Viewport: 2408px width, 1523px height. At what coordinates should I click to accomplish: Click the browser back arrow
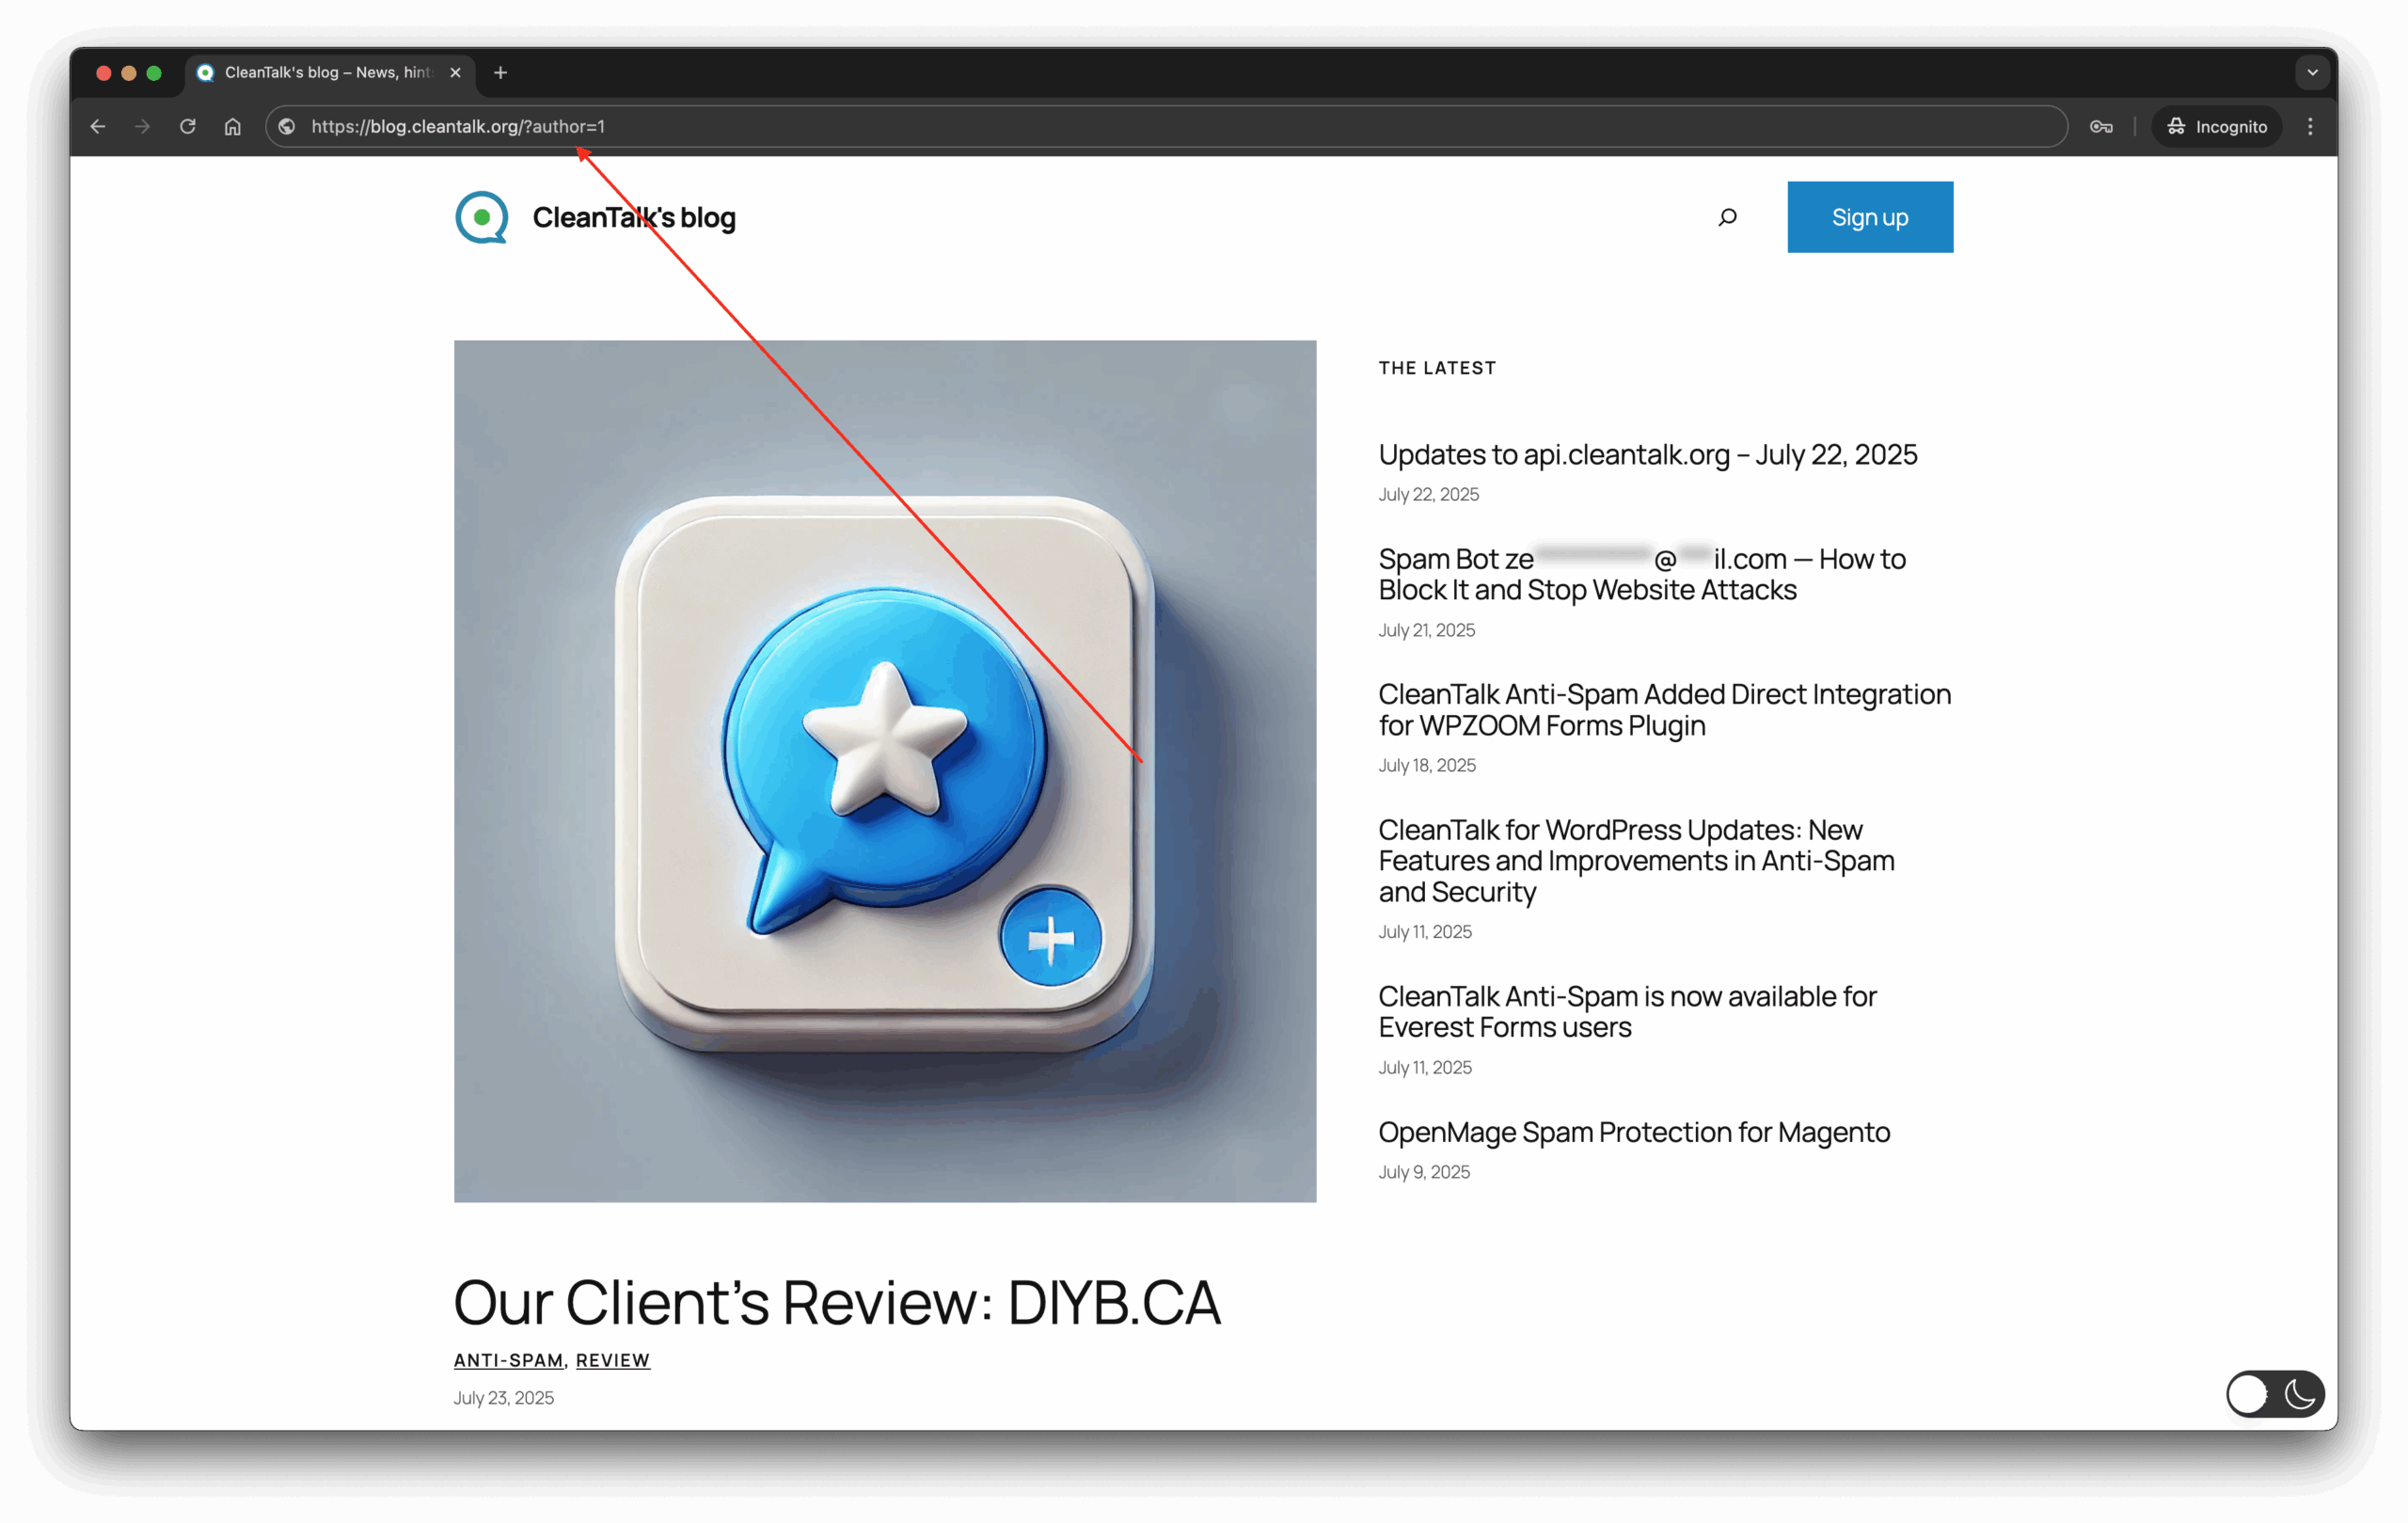coord(98,127)
